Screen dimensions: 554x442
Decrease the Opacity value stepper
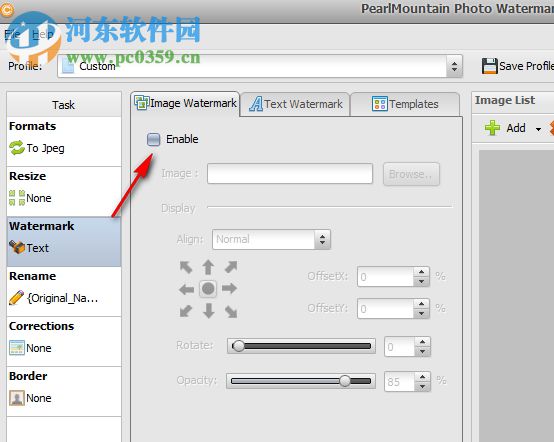click(x=422, y=387)
